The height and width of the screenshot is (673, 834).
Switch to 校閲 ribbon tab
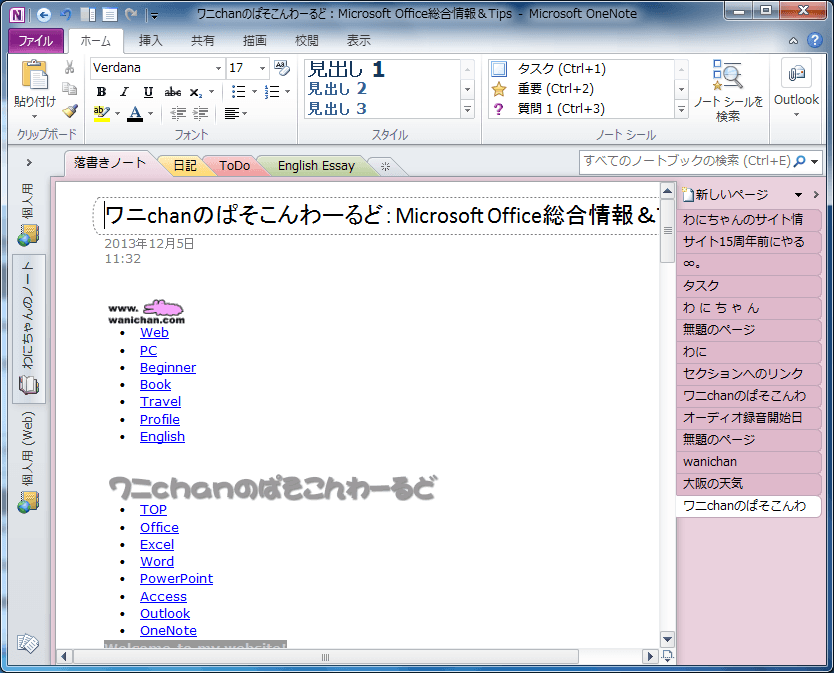click(x=307, y=40)
